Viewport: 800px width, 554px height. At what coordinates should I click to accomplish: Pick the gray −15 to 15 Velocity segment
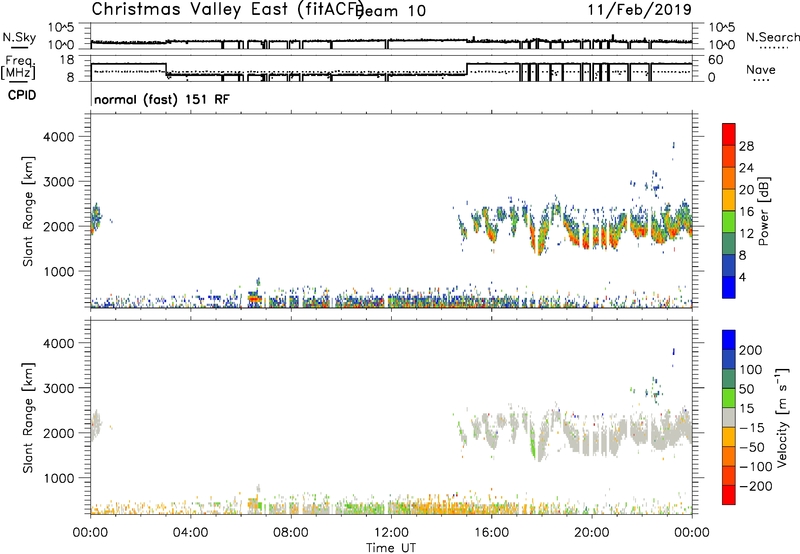tap(729, 418)
